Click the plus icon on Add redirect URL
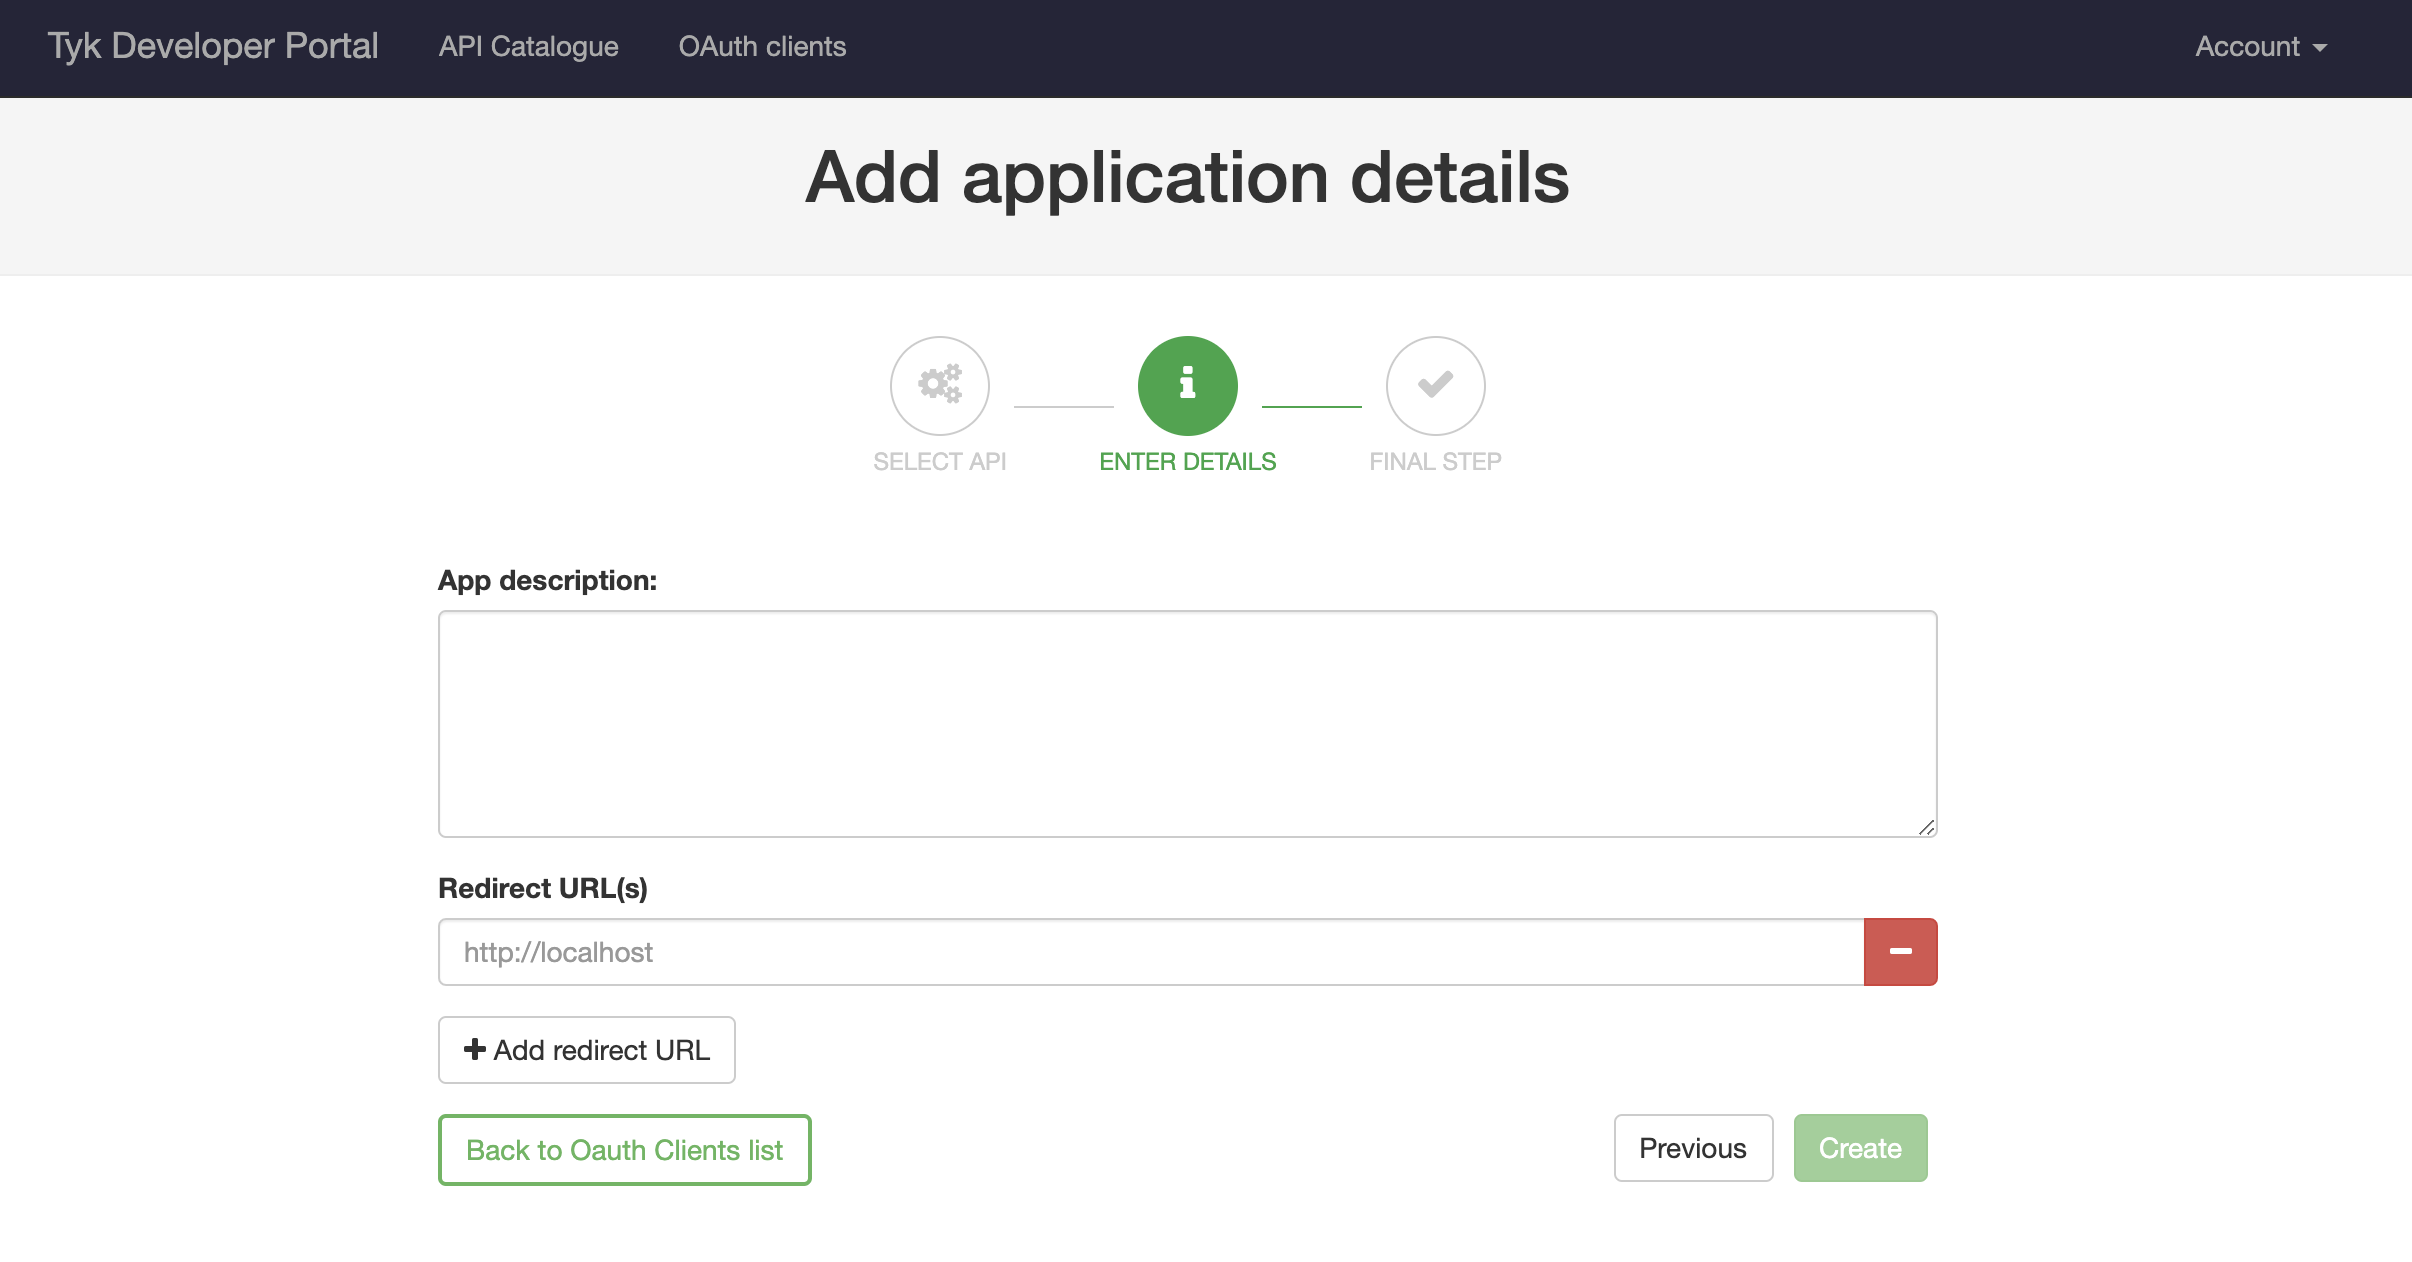The width and height of the screenshot is (2412, 1262). pos(475,1049)
